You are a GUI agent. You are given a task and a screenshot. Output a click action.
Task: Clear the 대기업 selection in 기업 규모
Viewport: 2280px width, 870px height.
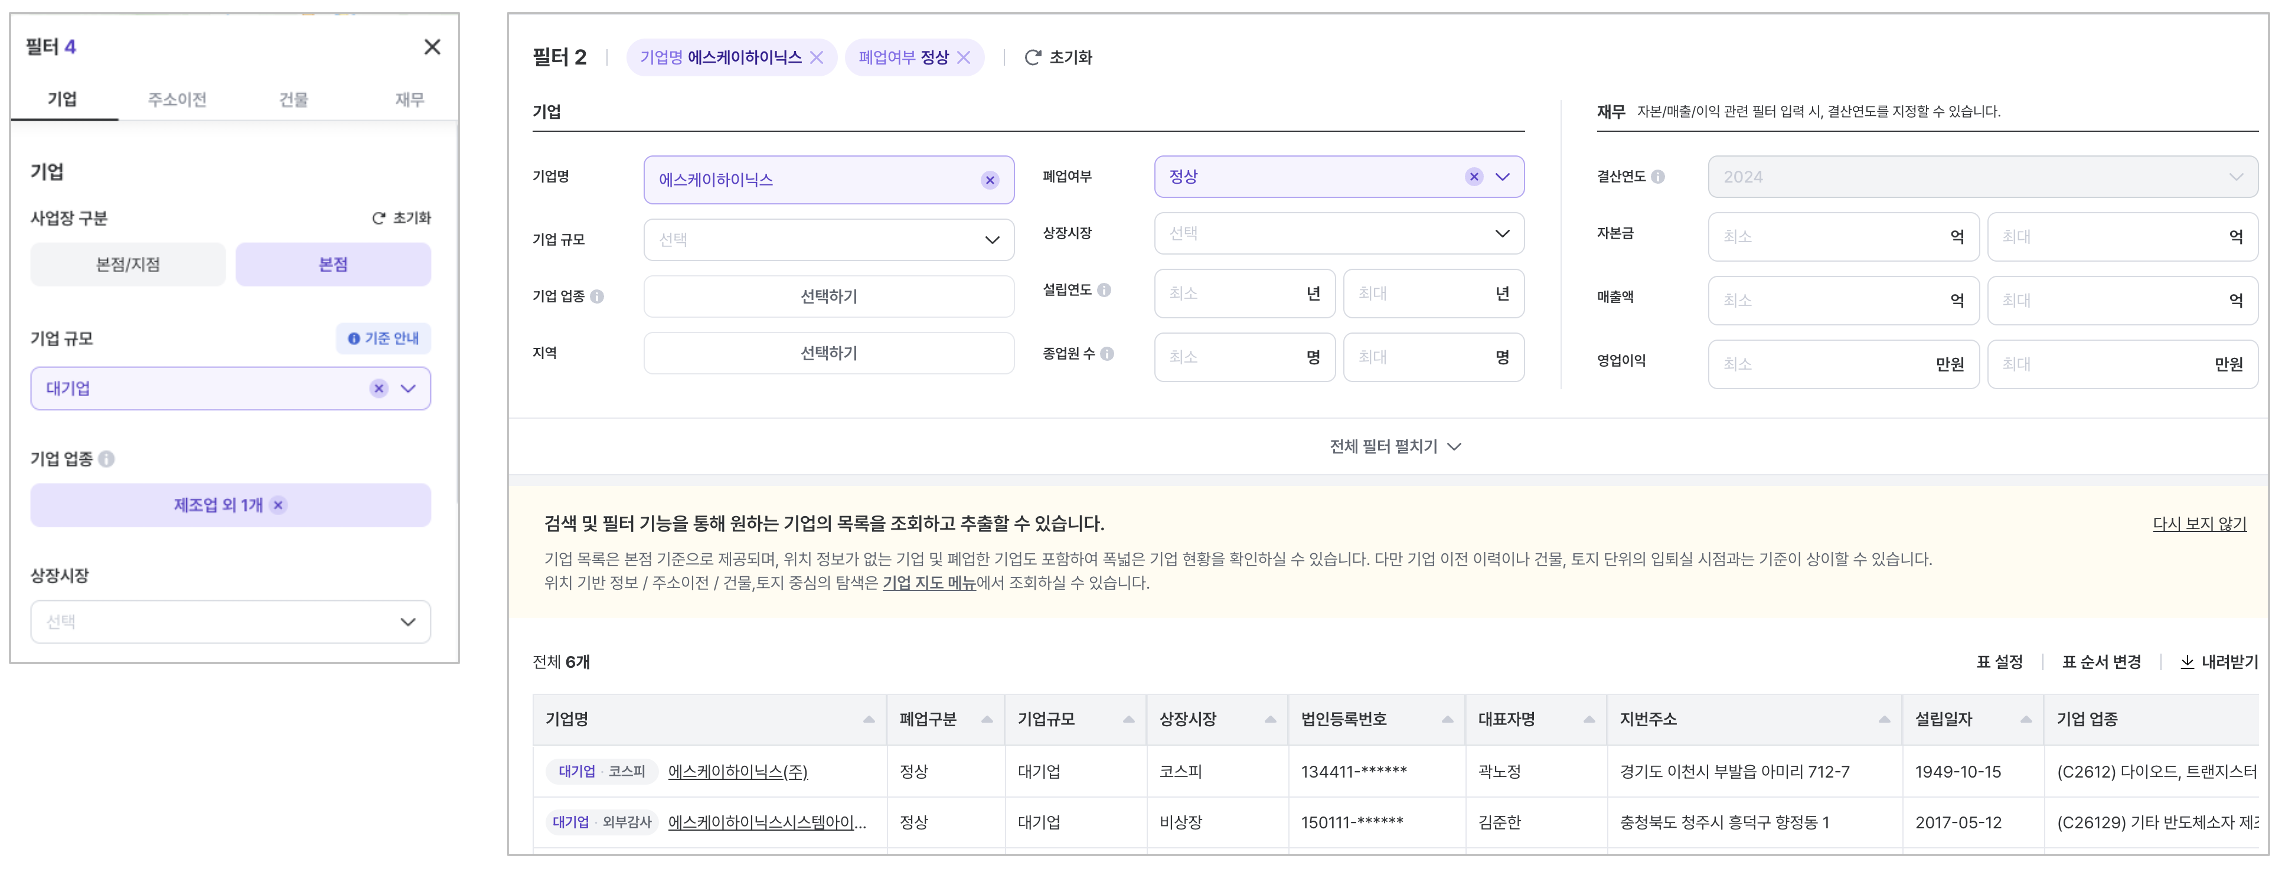tap(379, 389)
